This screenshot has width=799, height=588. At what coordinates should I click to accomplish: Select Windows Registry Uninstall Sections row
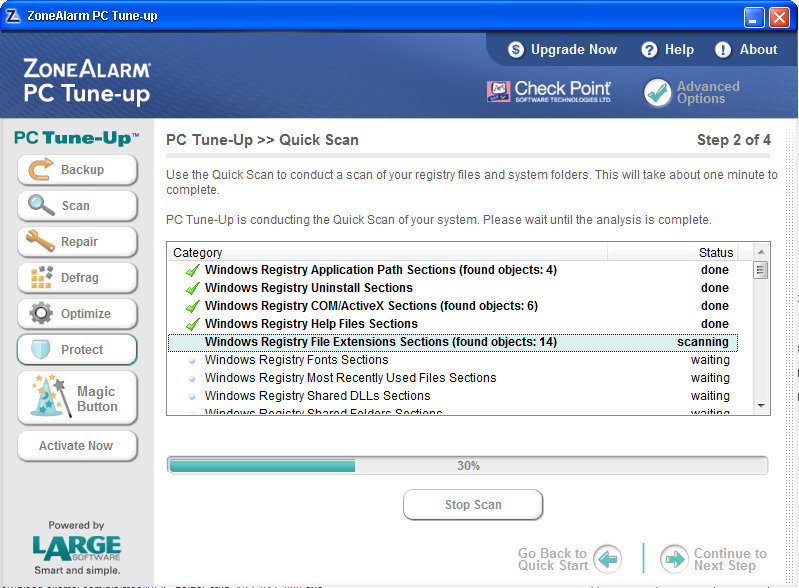452,288
